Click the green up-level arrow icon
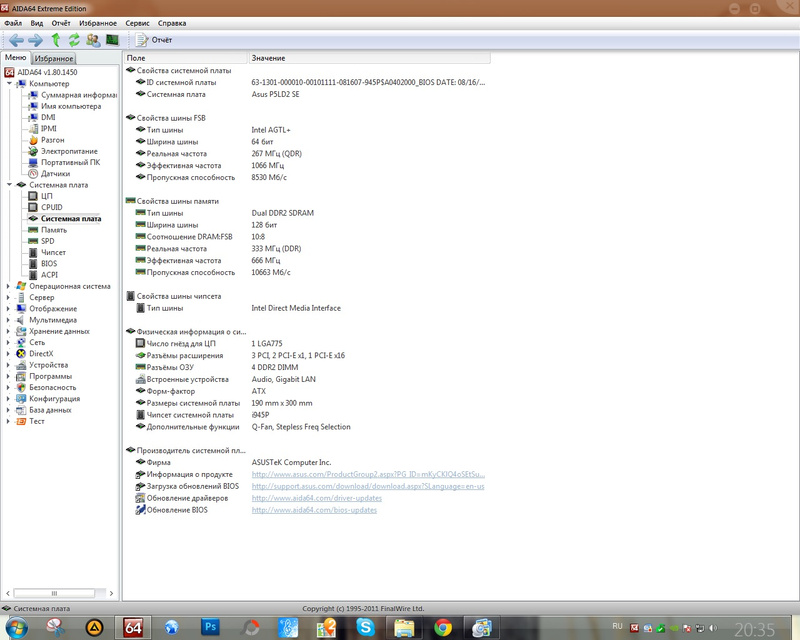 (x=56, y=40)
